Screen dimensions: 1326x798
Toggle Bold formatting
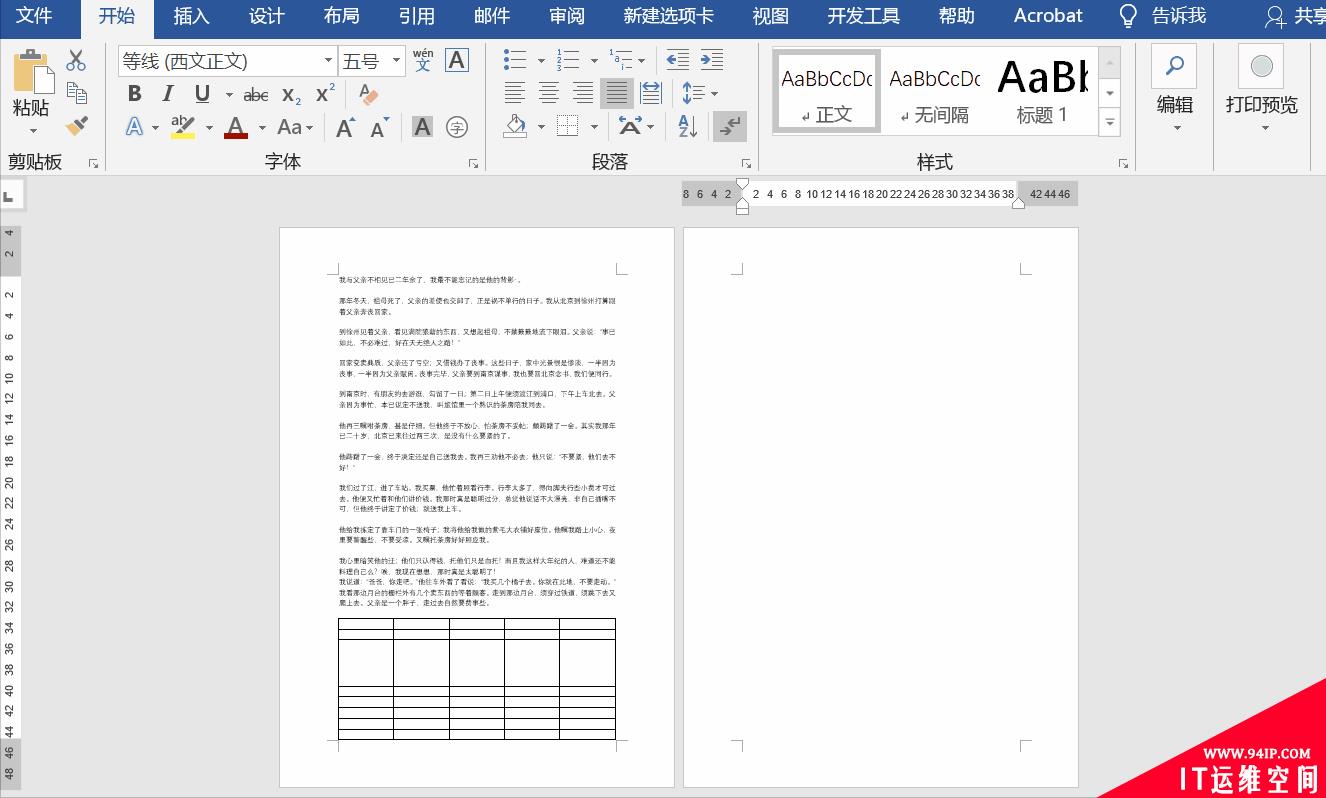[x=134, y=94]
